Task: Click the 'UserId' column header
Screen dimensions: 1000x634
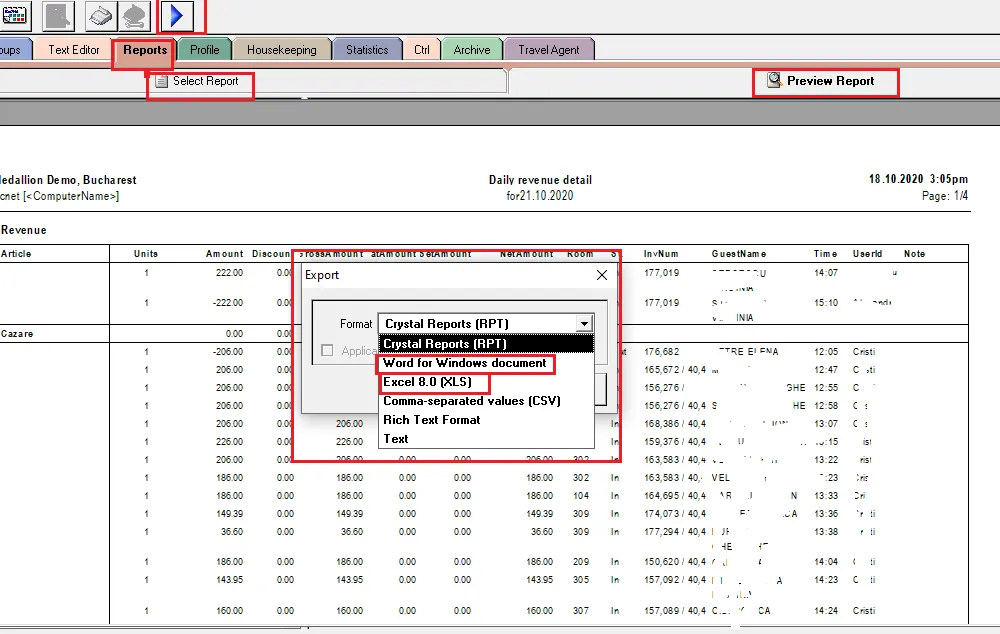Action: pyautogui.click(x=867, y=254)
